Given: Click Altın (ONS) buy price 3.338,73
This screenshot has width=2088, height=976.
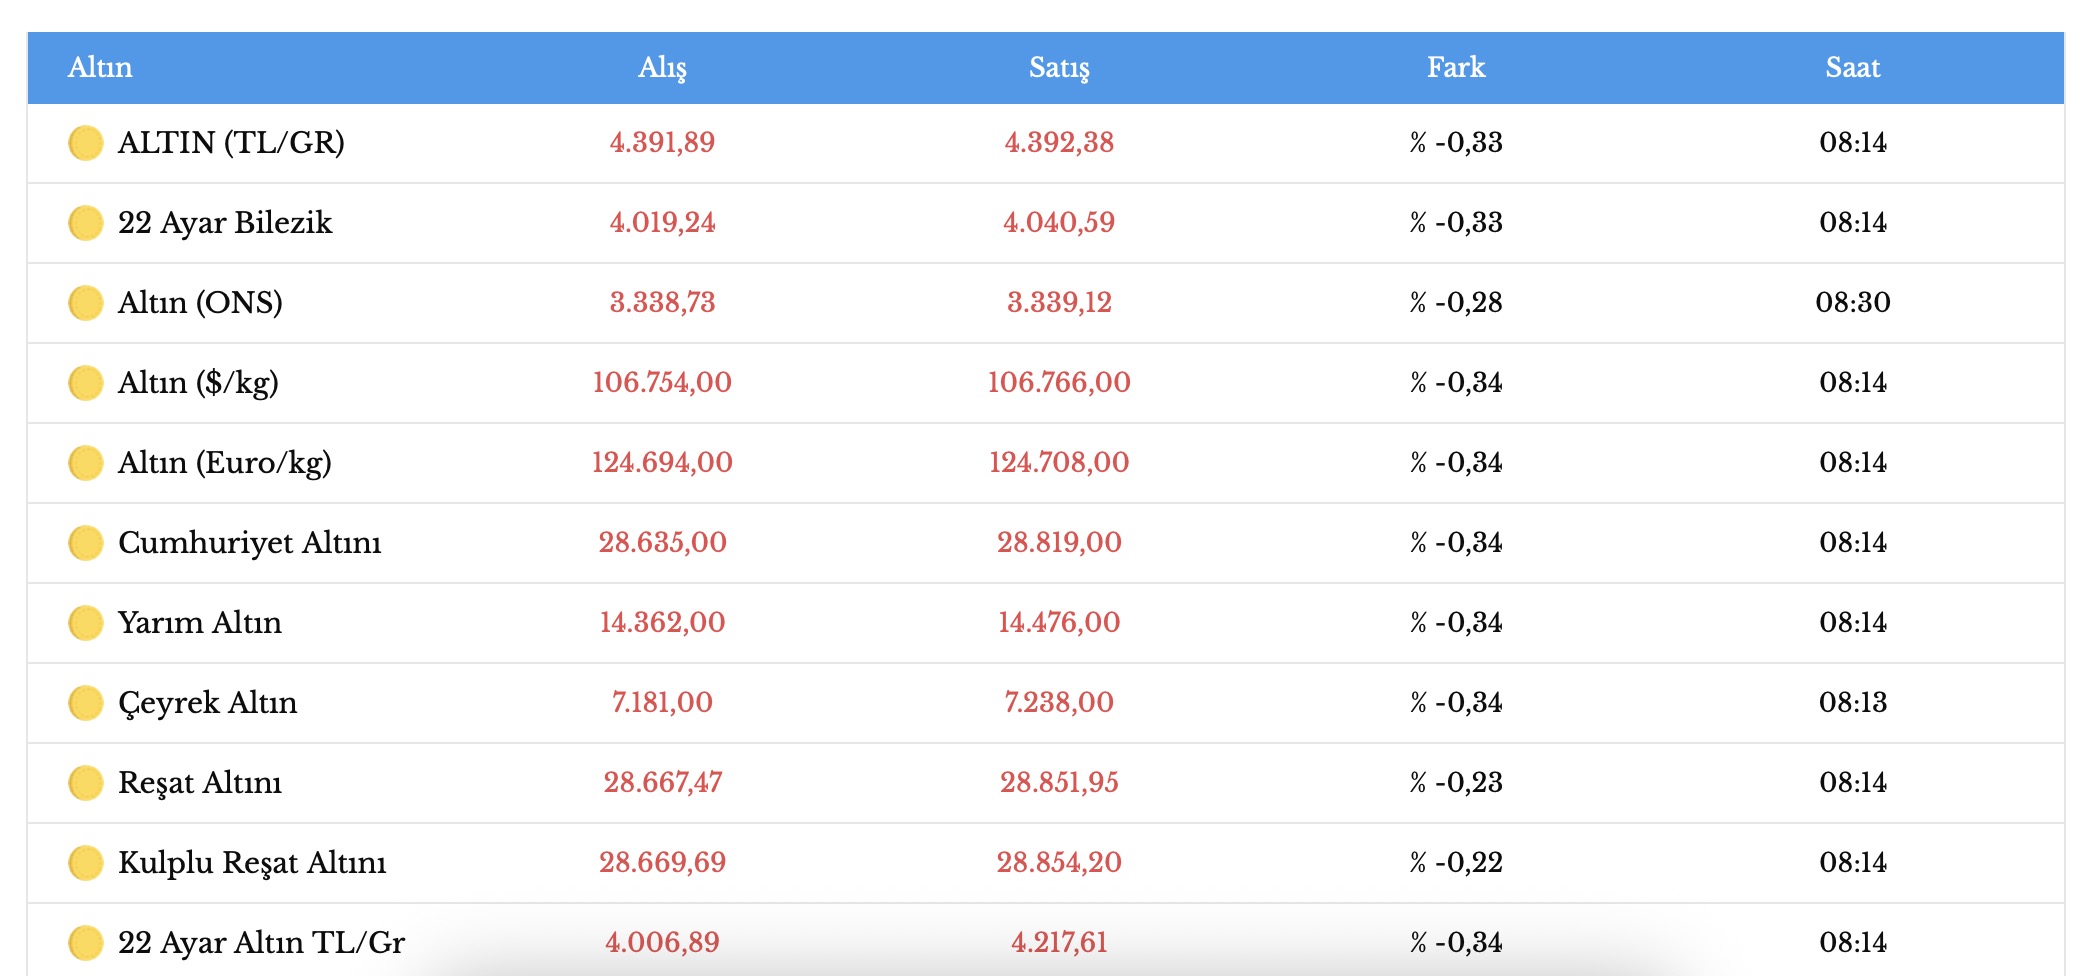Looking at the screenshot, I should [x=662, y=303].
